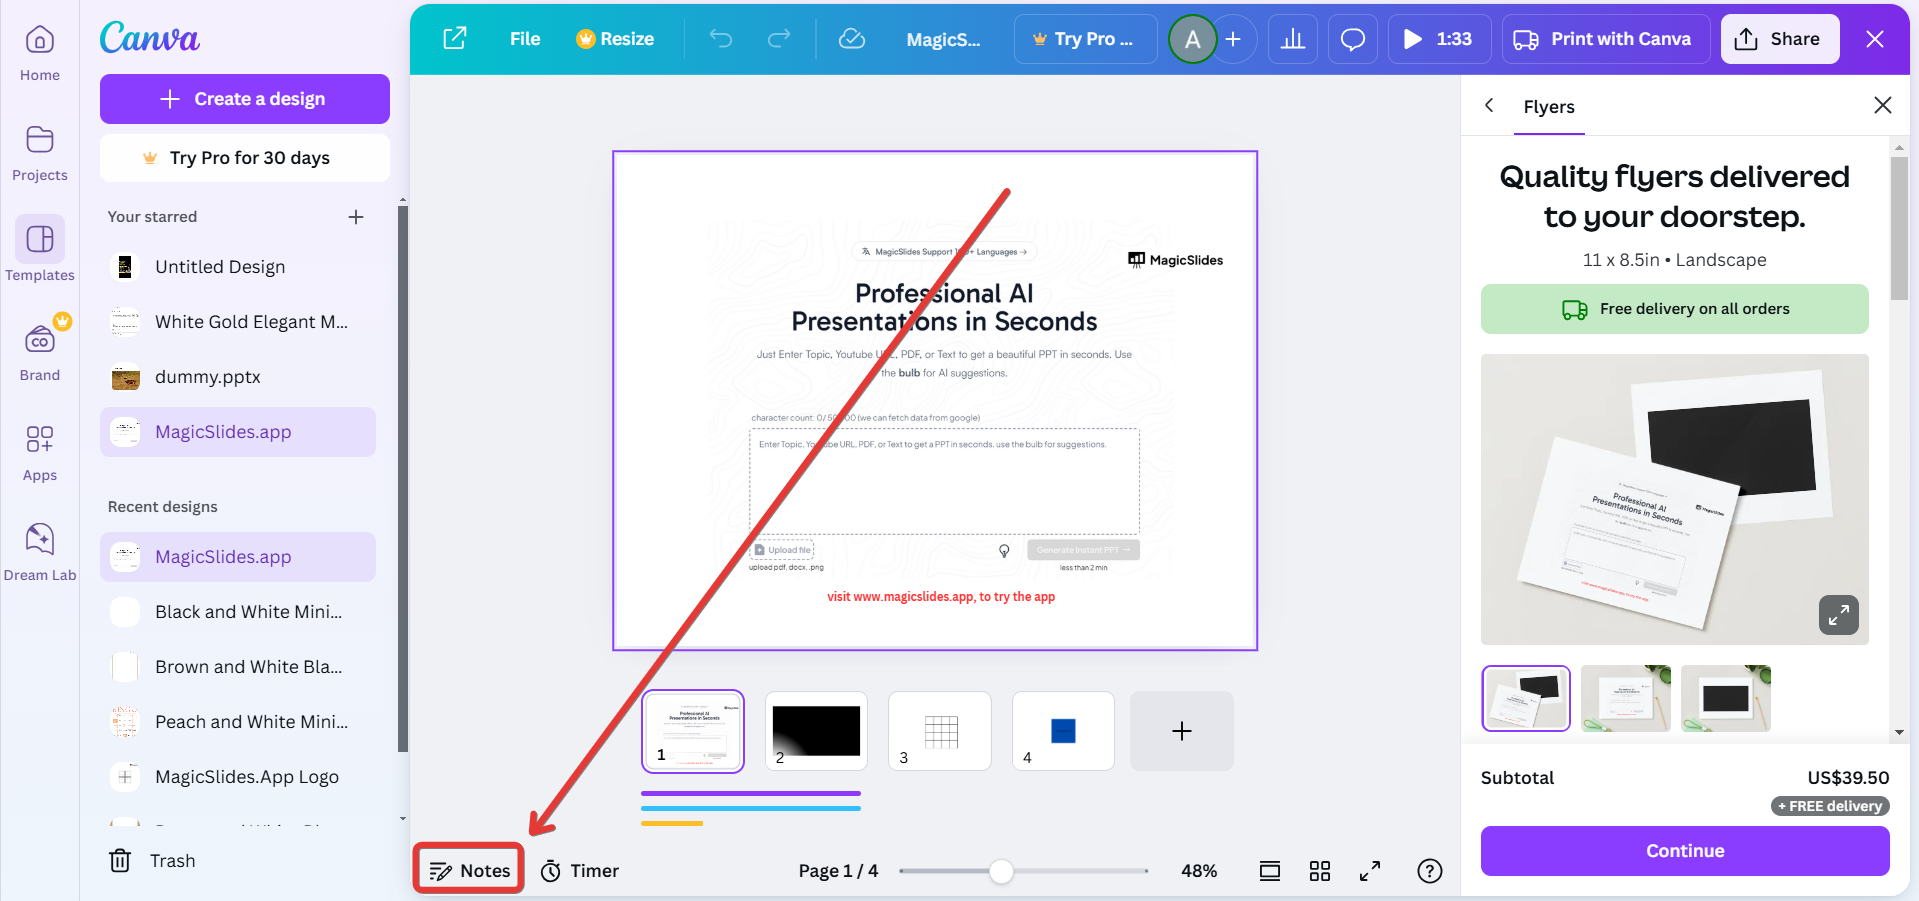
Task: Open the account avatar A
Action: [1193, 39]
